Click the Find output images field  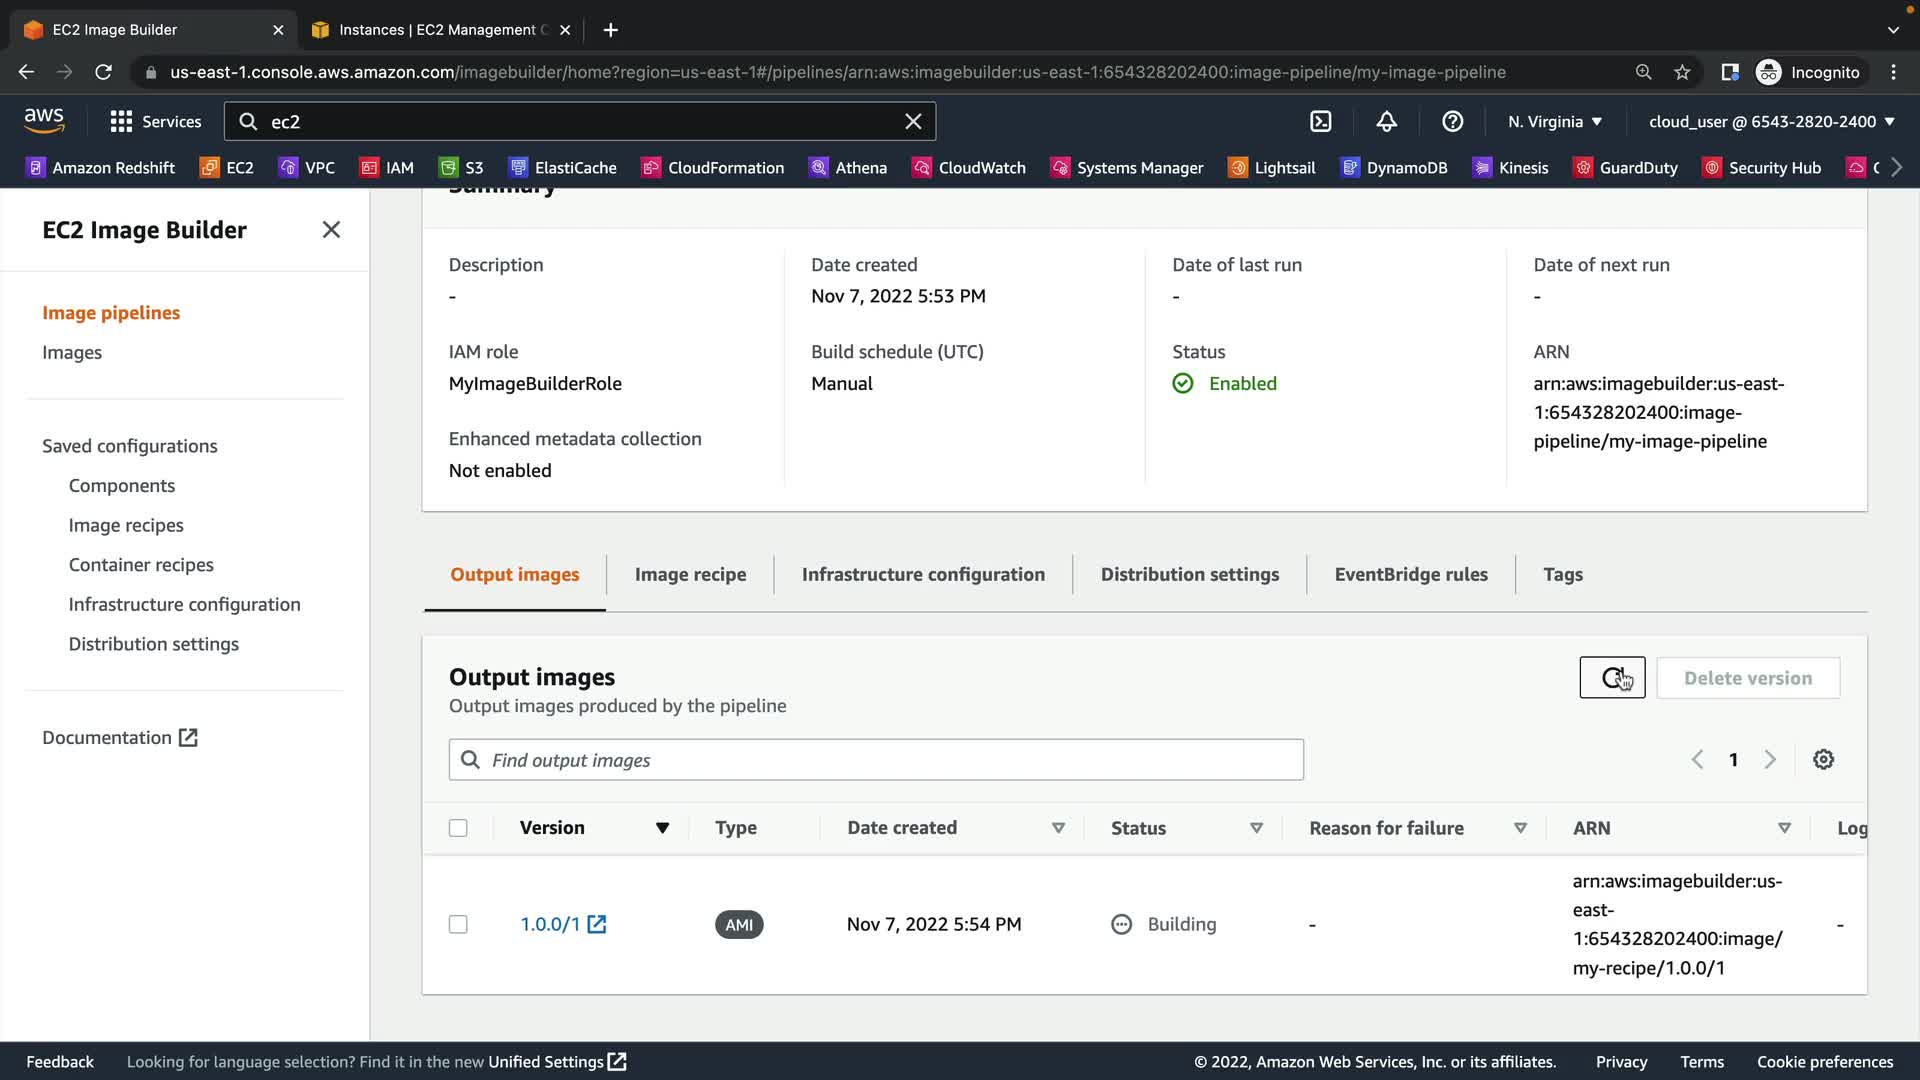[875, 761]
